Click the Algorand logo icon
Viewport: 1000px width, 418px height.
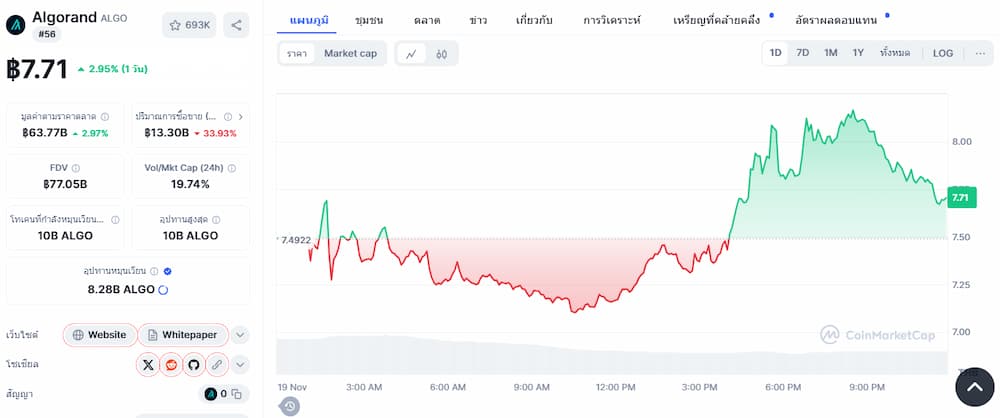(x=16, y=24)
